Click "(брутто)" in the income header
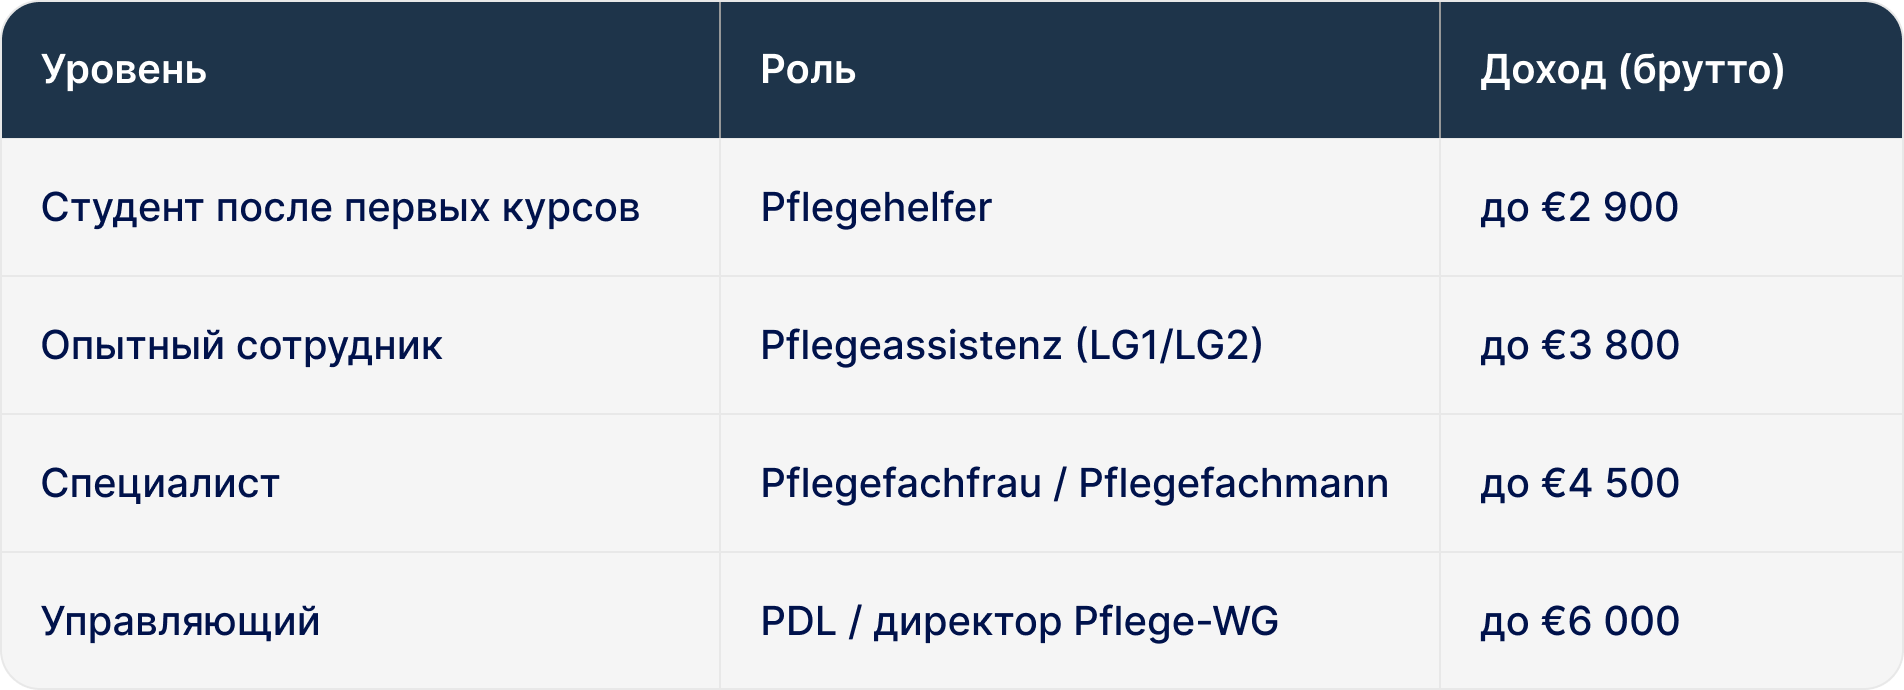This screenshot has width=1904, height=690. (1701, 70)
